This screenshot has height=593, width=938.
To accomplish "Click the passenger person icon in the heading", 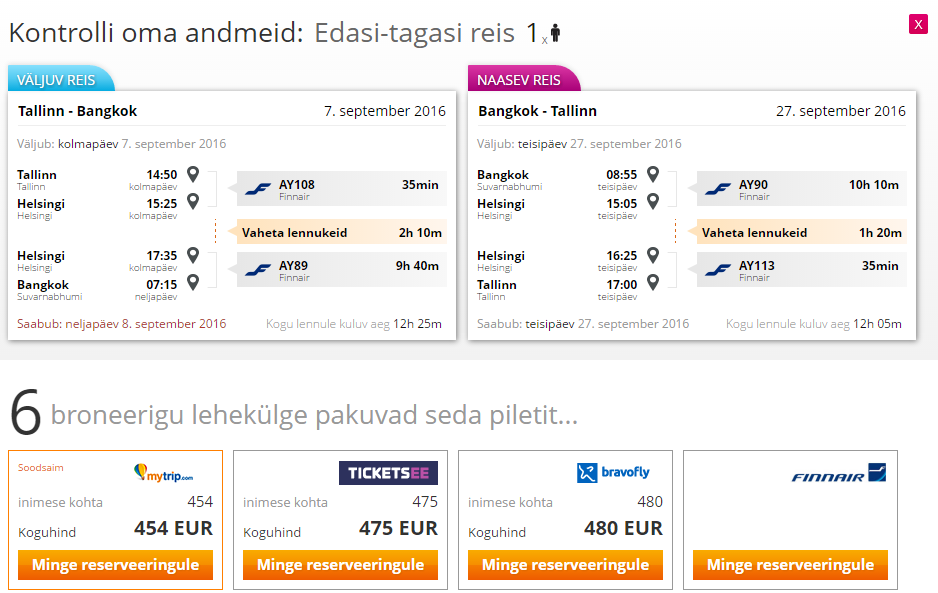I will click(555, 33).
